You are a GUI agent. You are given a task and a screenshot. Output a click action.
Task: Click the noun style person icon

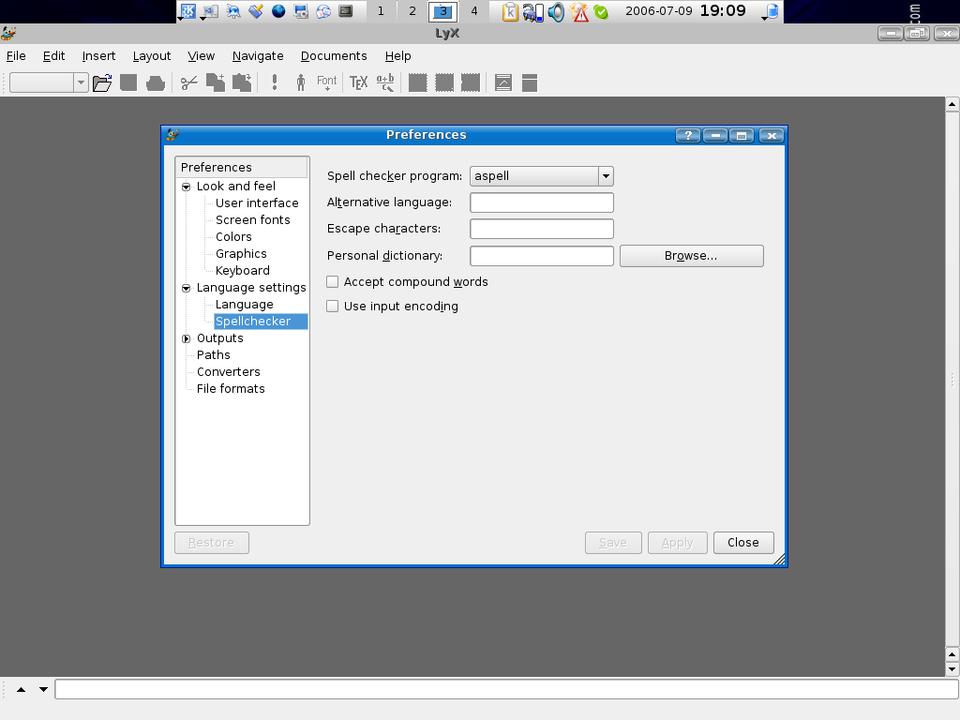click(300, 83)
